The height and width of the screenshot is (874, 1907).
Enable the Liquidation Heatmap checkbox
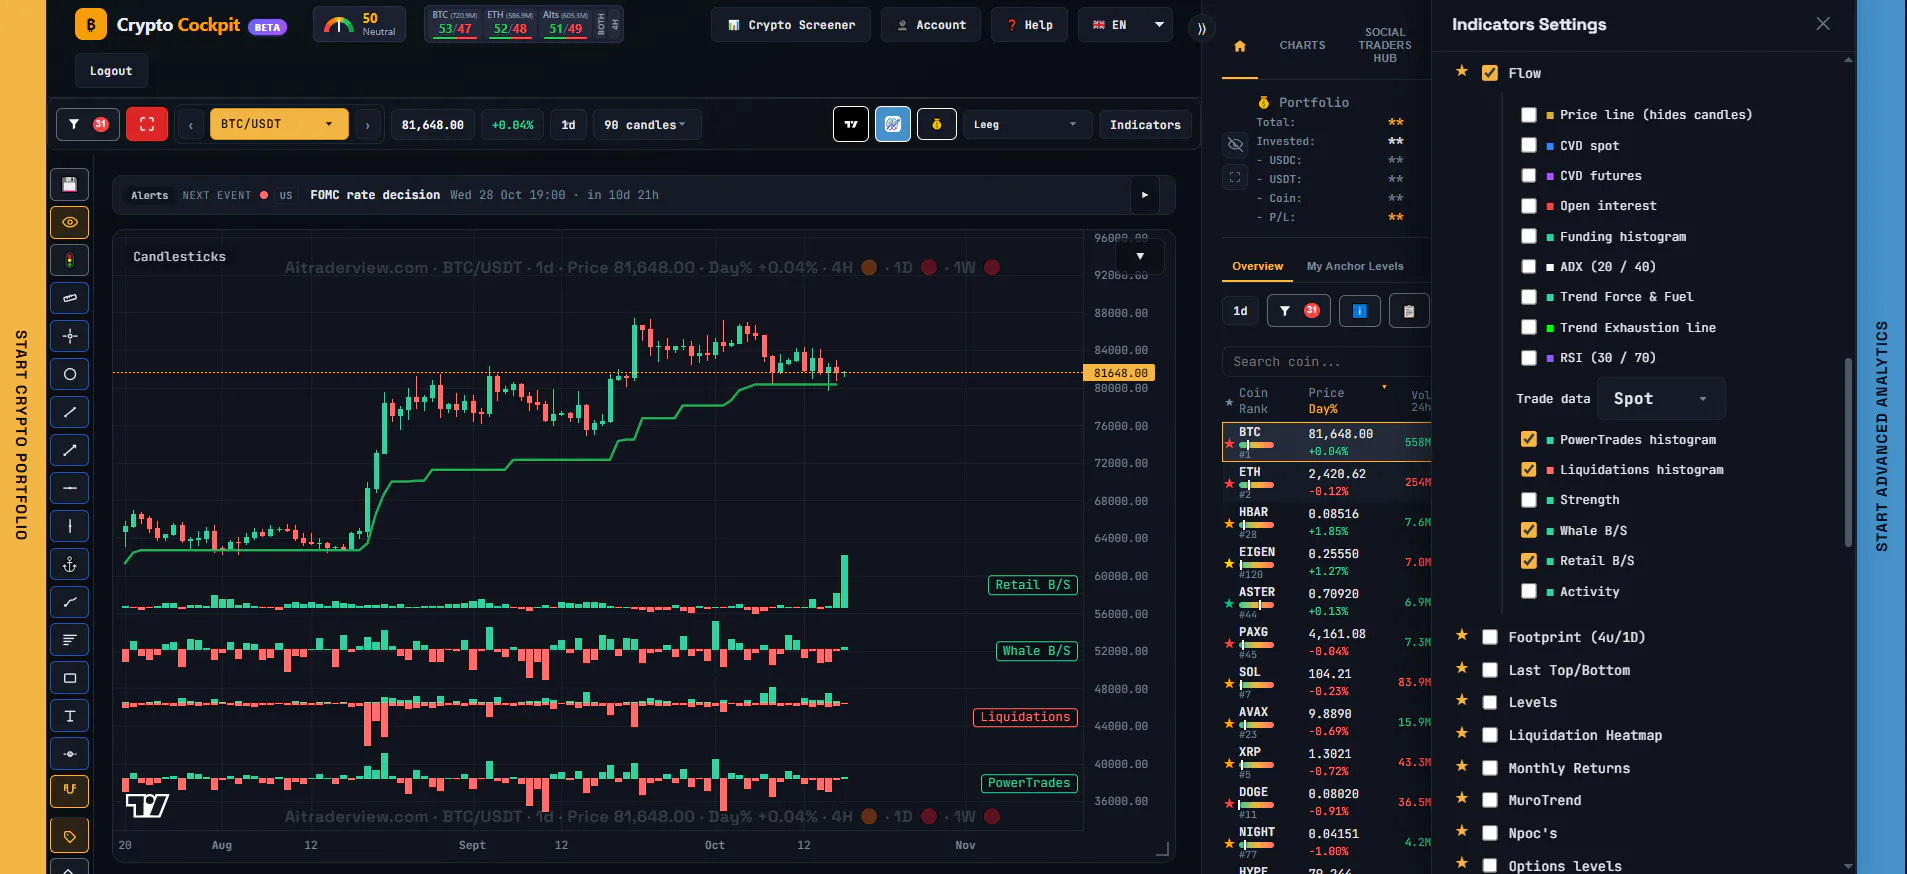(x=1490, y=735)
